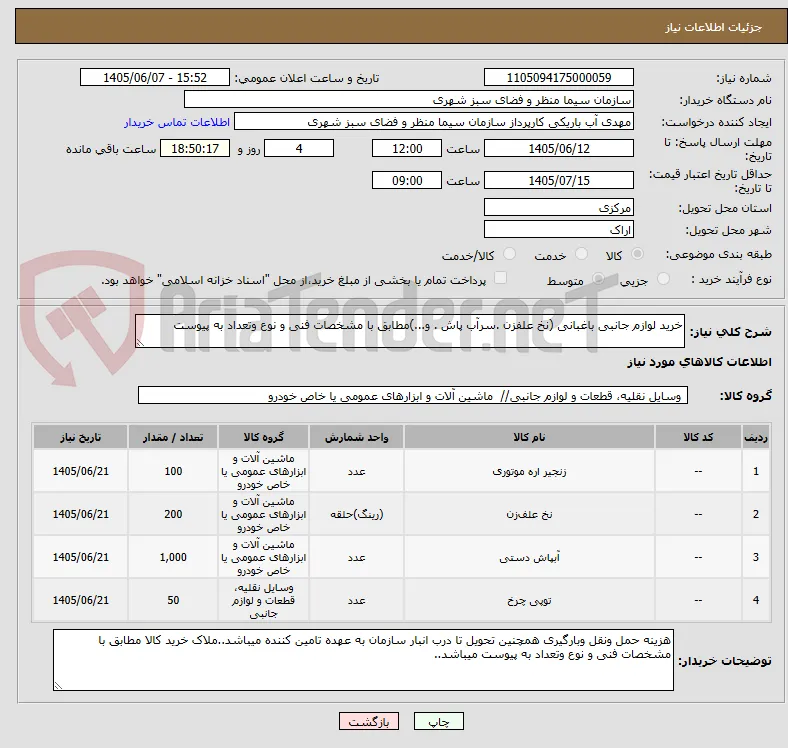
Task: Select the کالا radio button
Action: point(637,254)
